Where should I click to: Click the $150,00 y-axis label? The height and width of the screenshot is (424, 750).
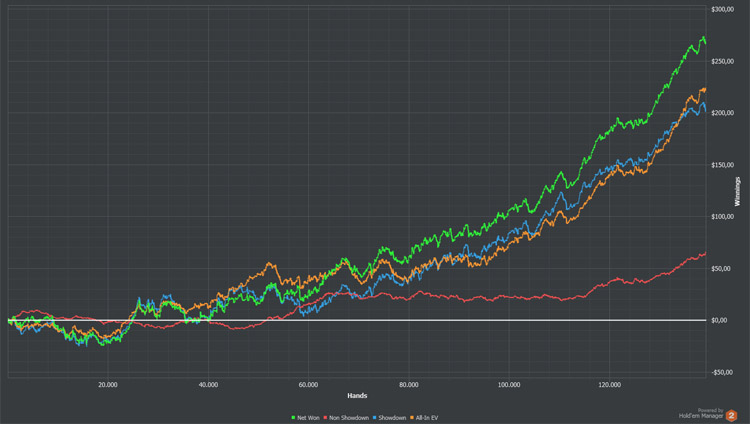point(723,165)
